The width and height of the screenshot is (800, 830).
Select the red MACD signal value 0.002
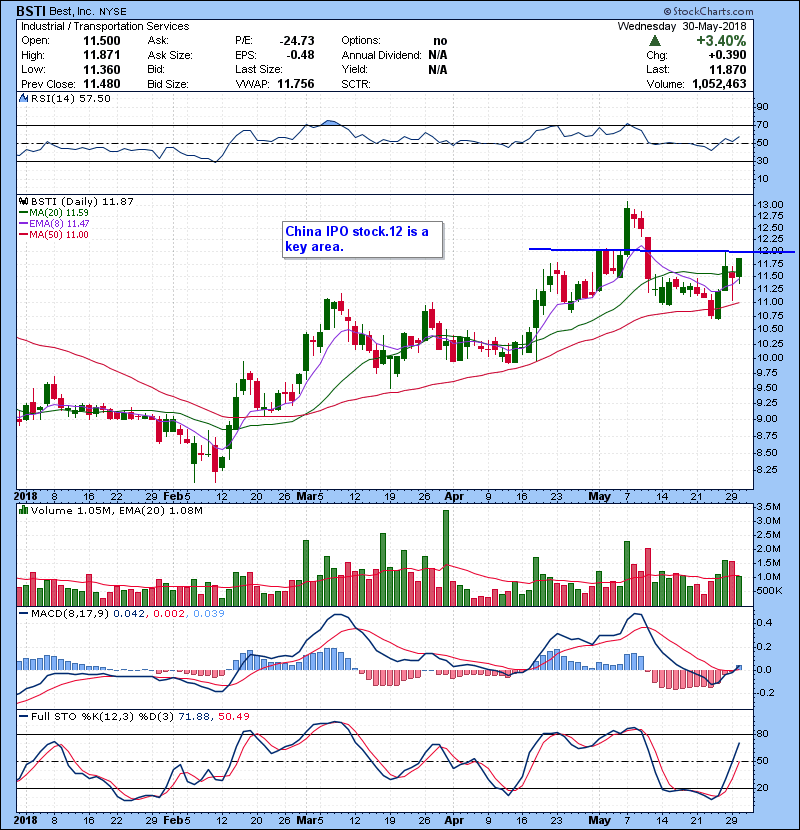point(169,614)
